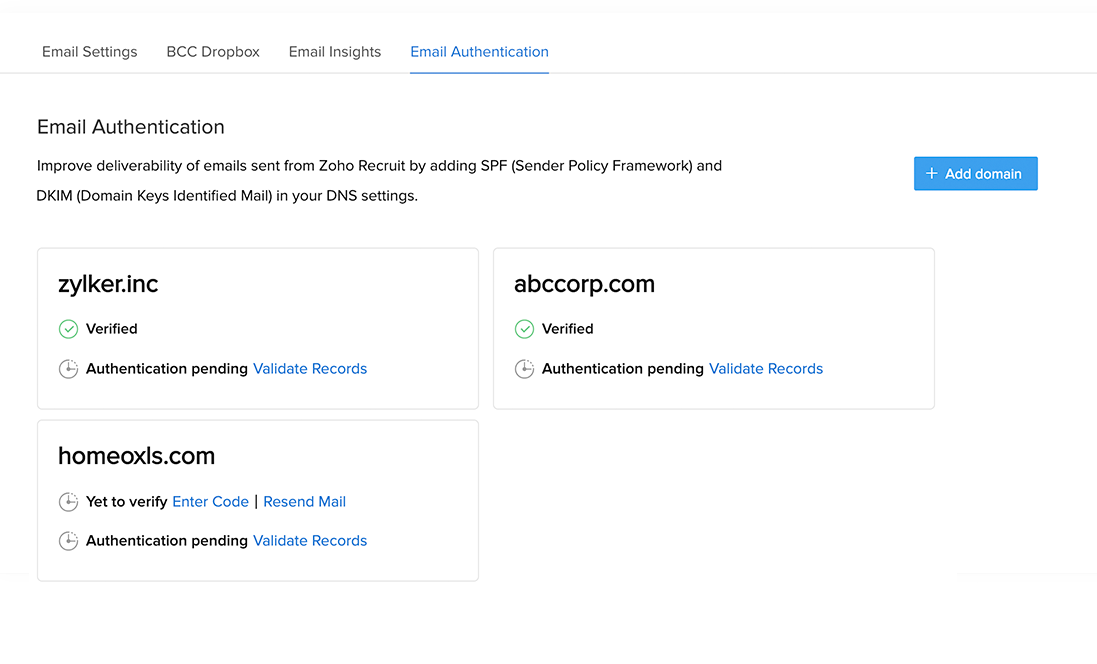1097x664 pixels.
Task: Click Enter Code for homeoxls.com
Action: point(210,502)
